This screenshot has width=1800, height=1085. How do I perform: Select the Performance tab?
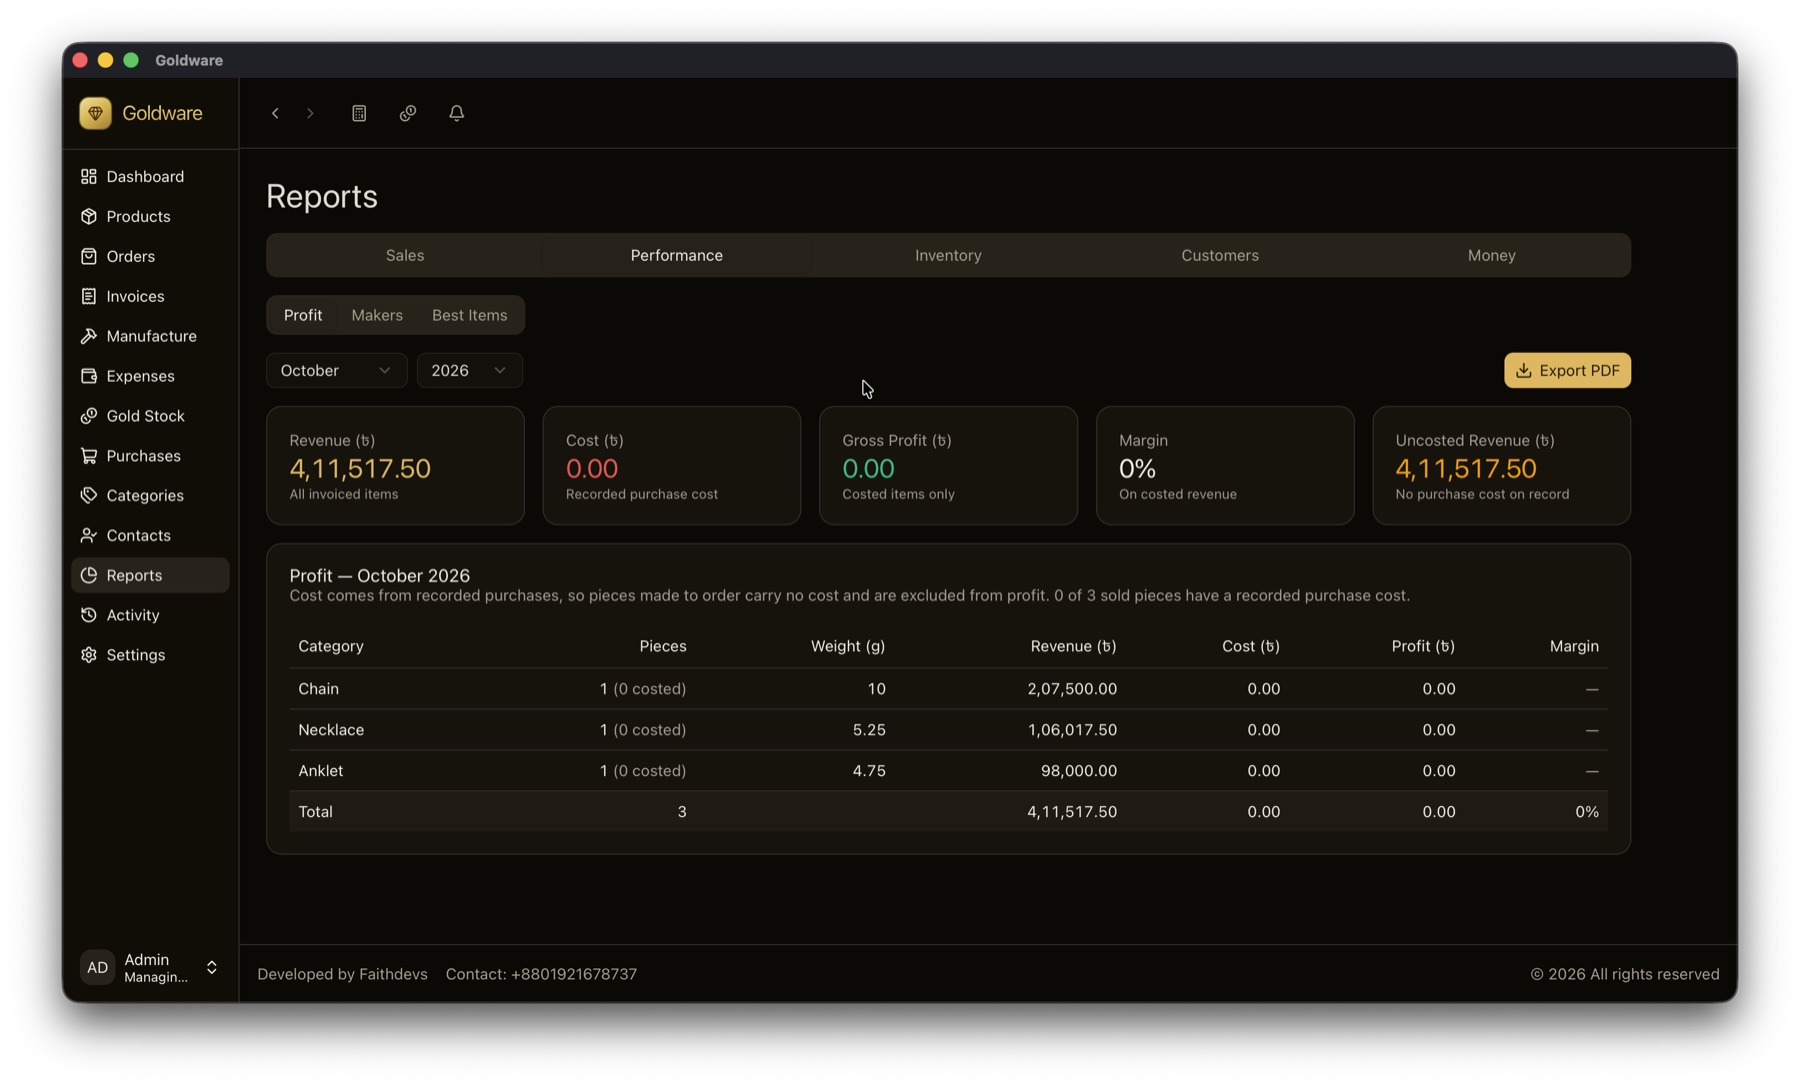click(677, 255)
